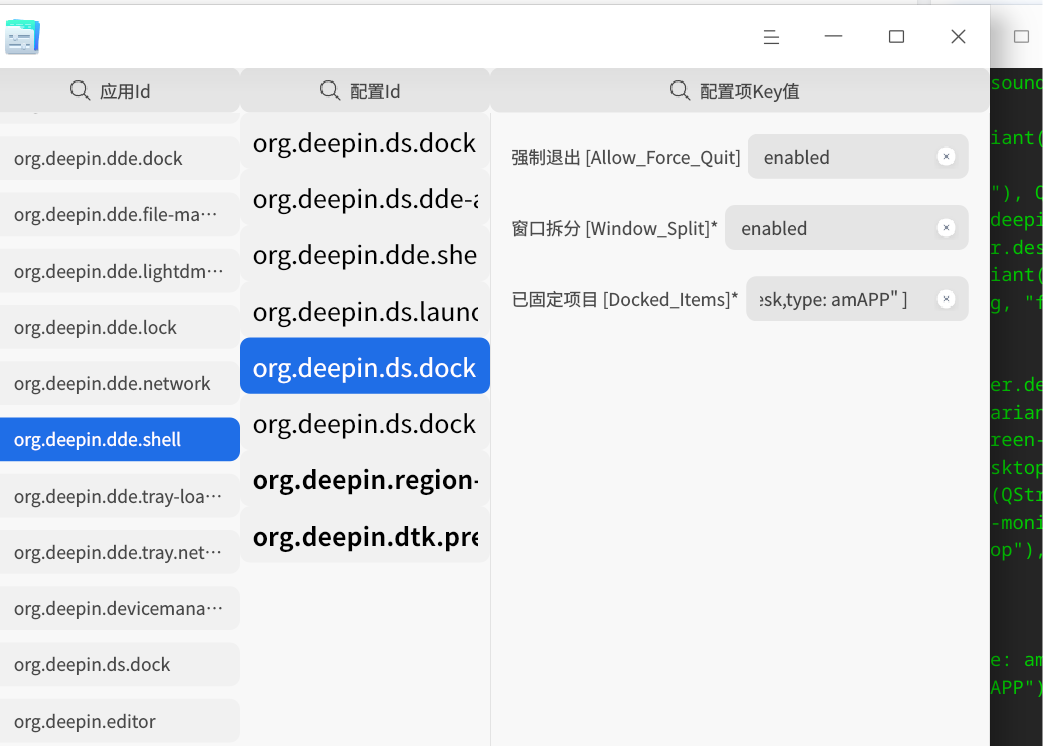Select org.deepin.dde.tray.net… application
Screen dimensions: 1043x746
click(x=120, y=552)
